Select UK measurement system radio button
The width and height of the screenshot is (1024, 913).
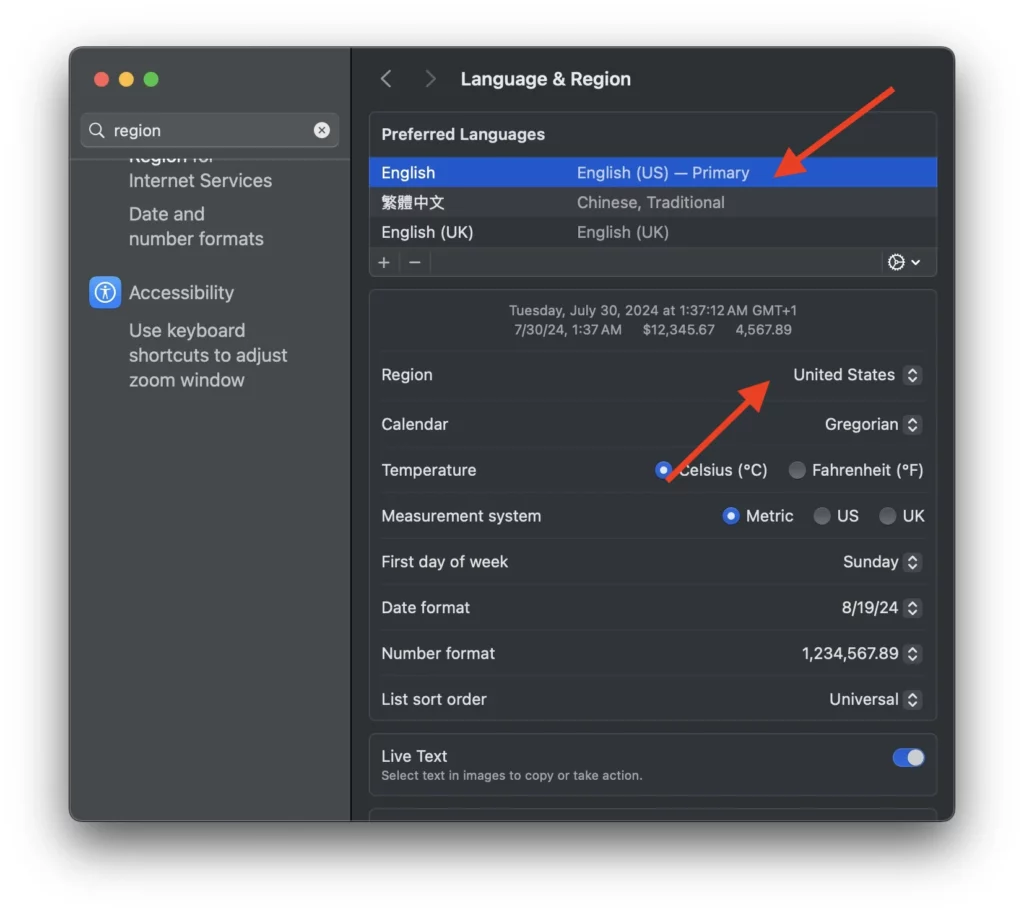coord(887,516)
